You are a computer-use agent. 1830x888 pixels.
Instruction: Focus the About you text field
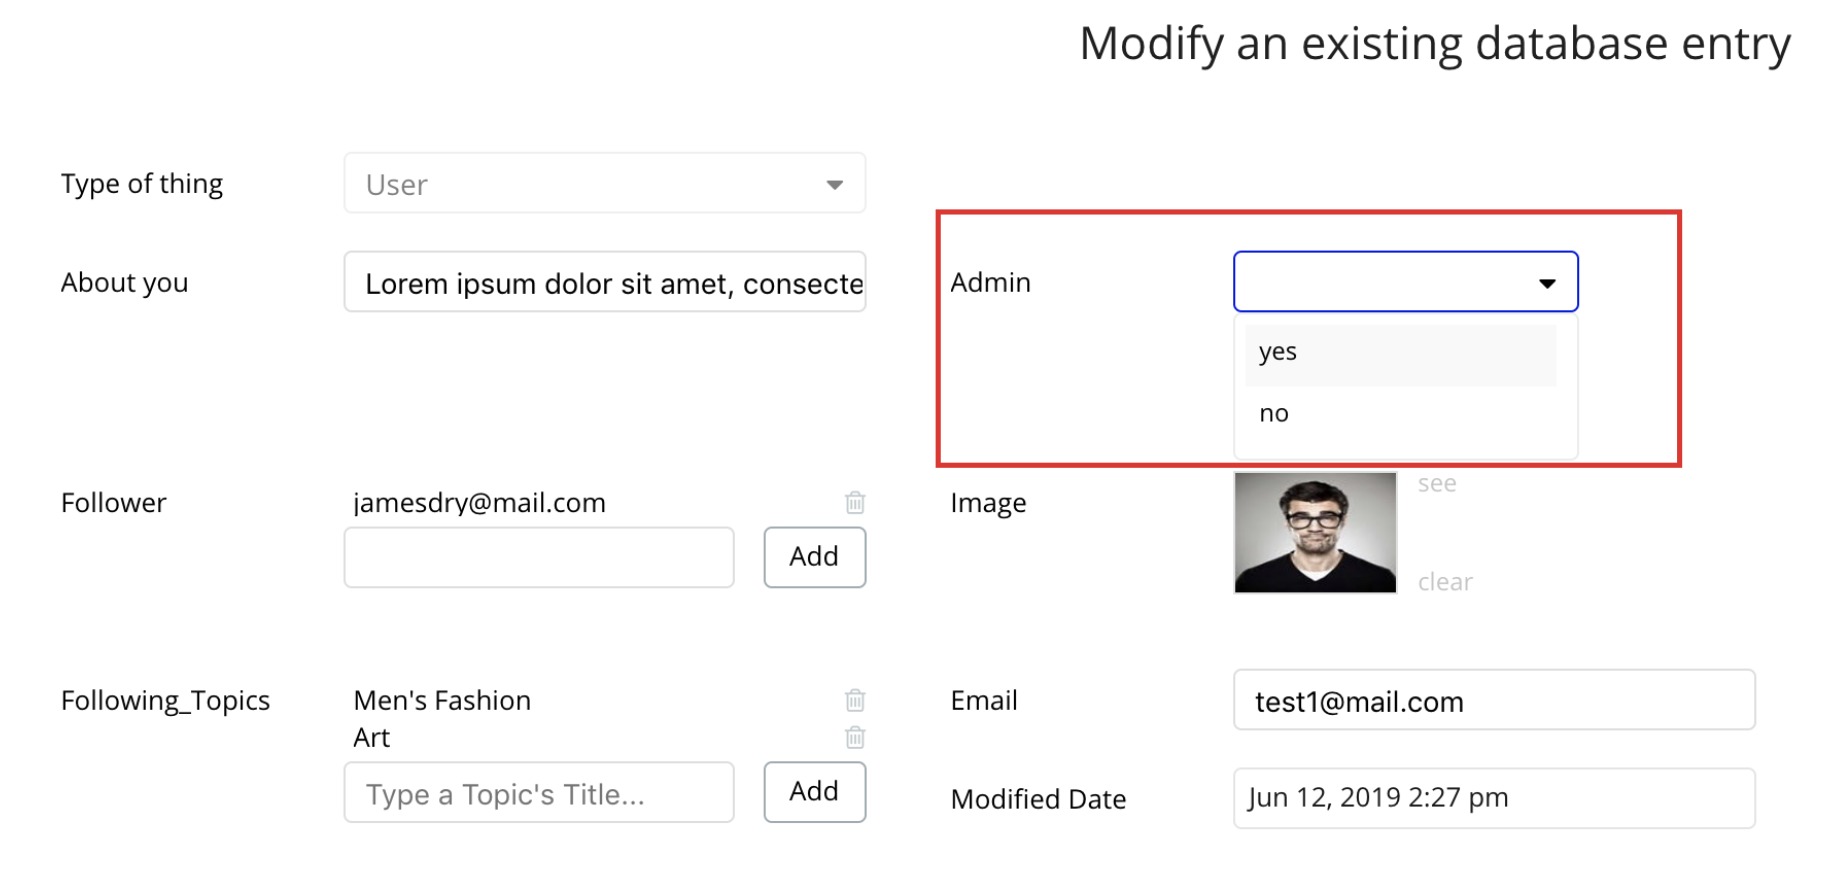[x=604, y=283]
